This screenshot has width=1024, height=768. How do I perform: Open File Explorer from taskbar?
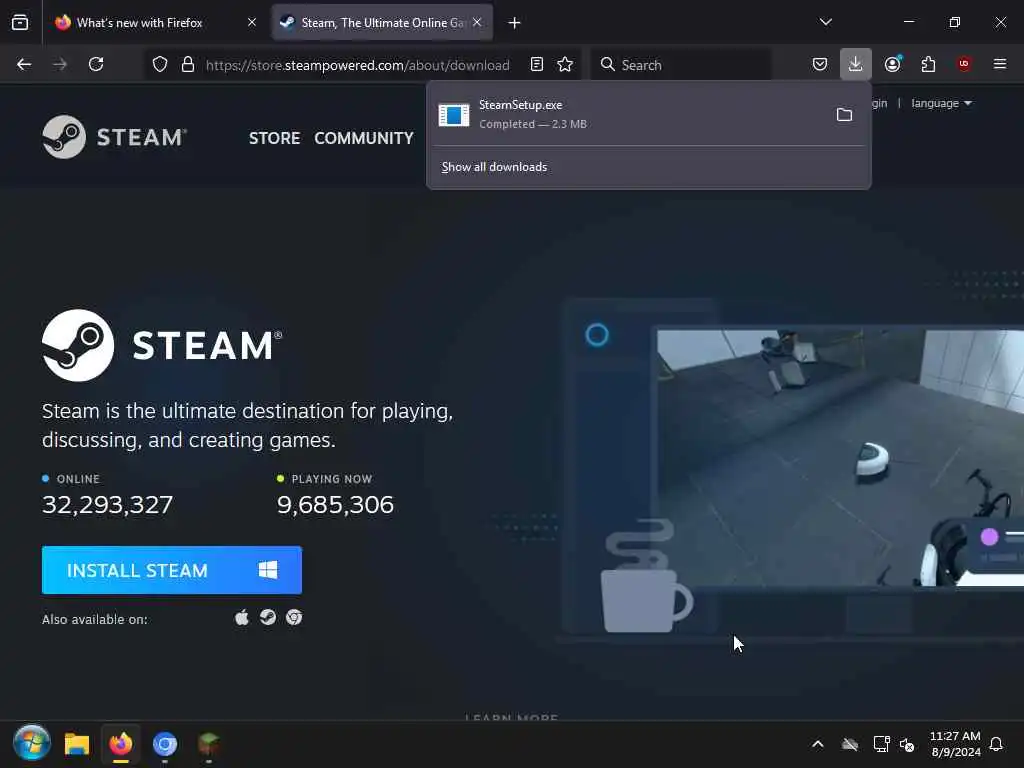click(x=77, y=744)
